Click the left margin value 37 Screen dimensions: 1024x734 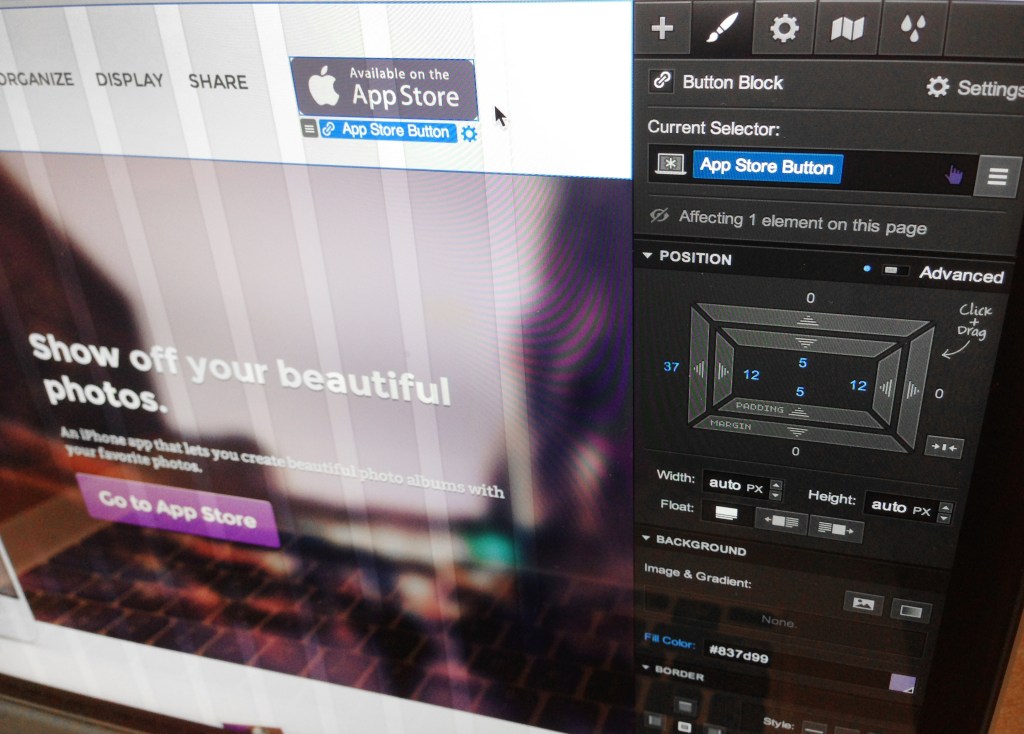click(671, 366)
